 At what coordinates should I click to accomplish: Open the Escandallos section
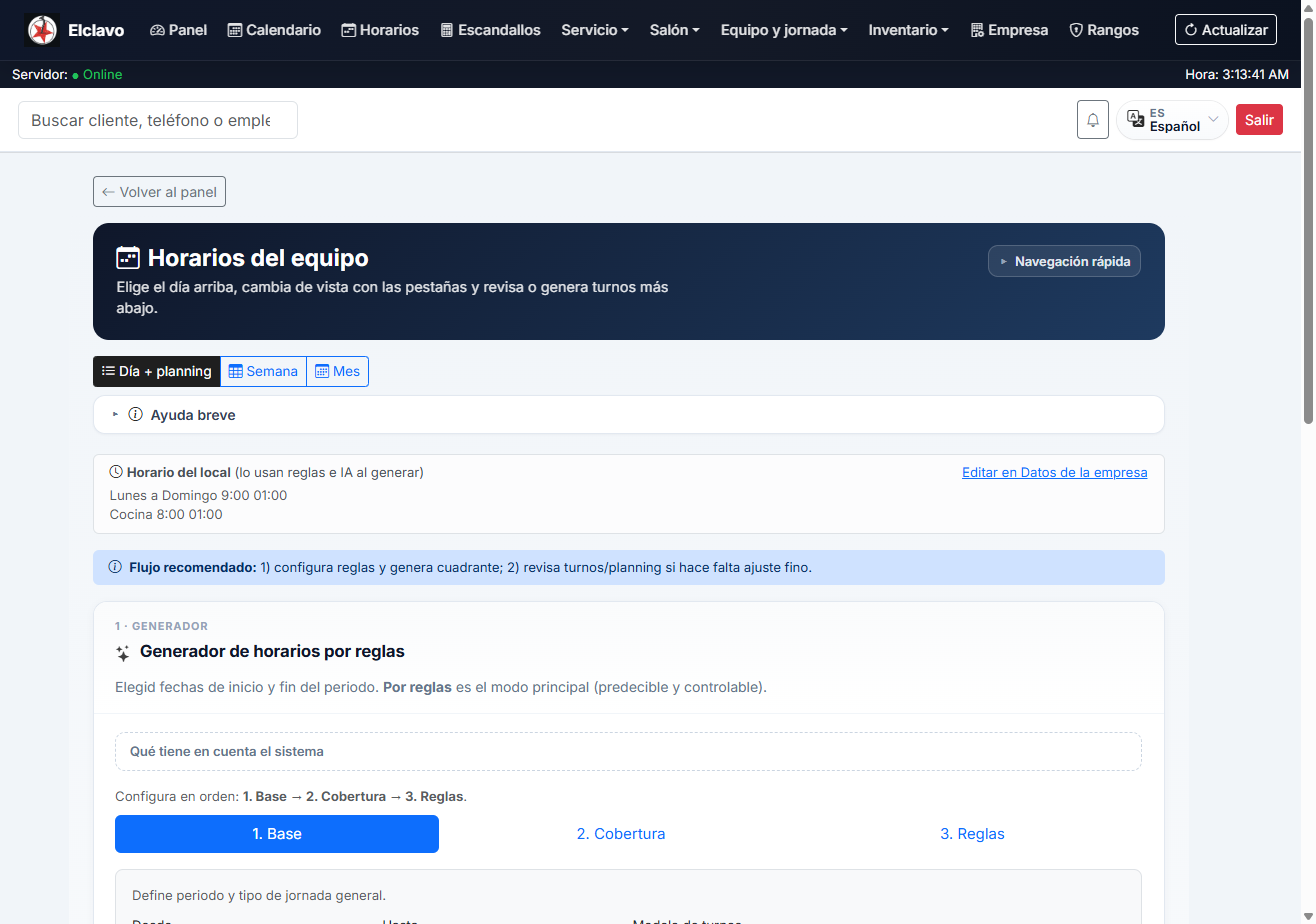click(490, 30)
